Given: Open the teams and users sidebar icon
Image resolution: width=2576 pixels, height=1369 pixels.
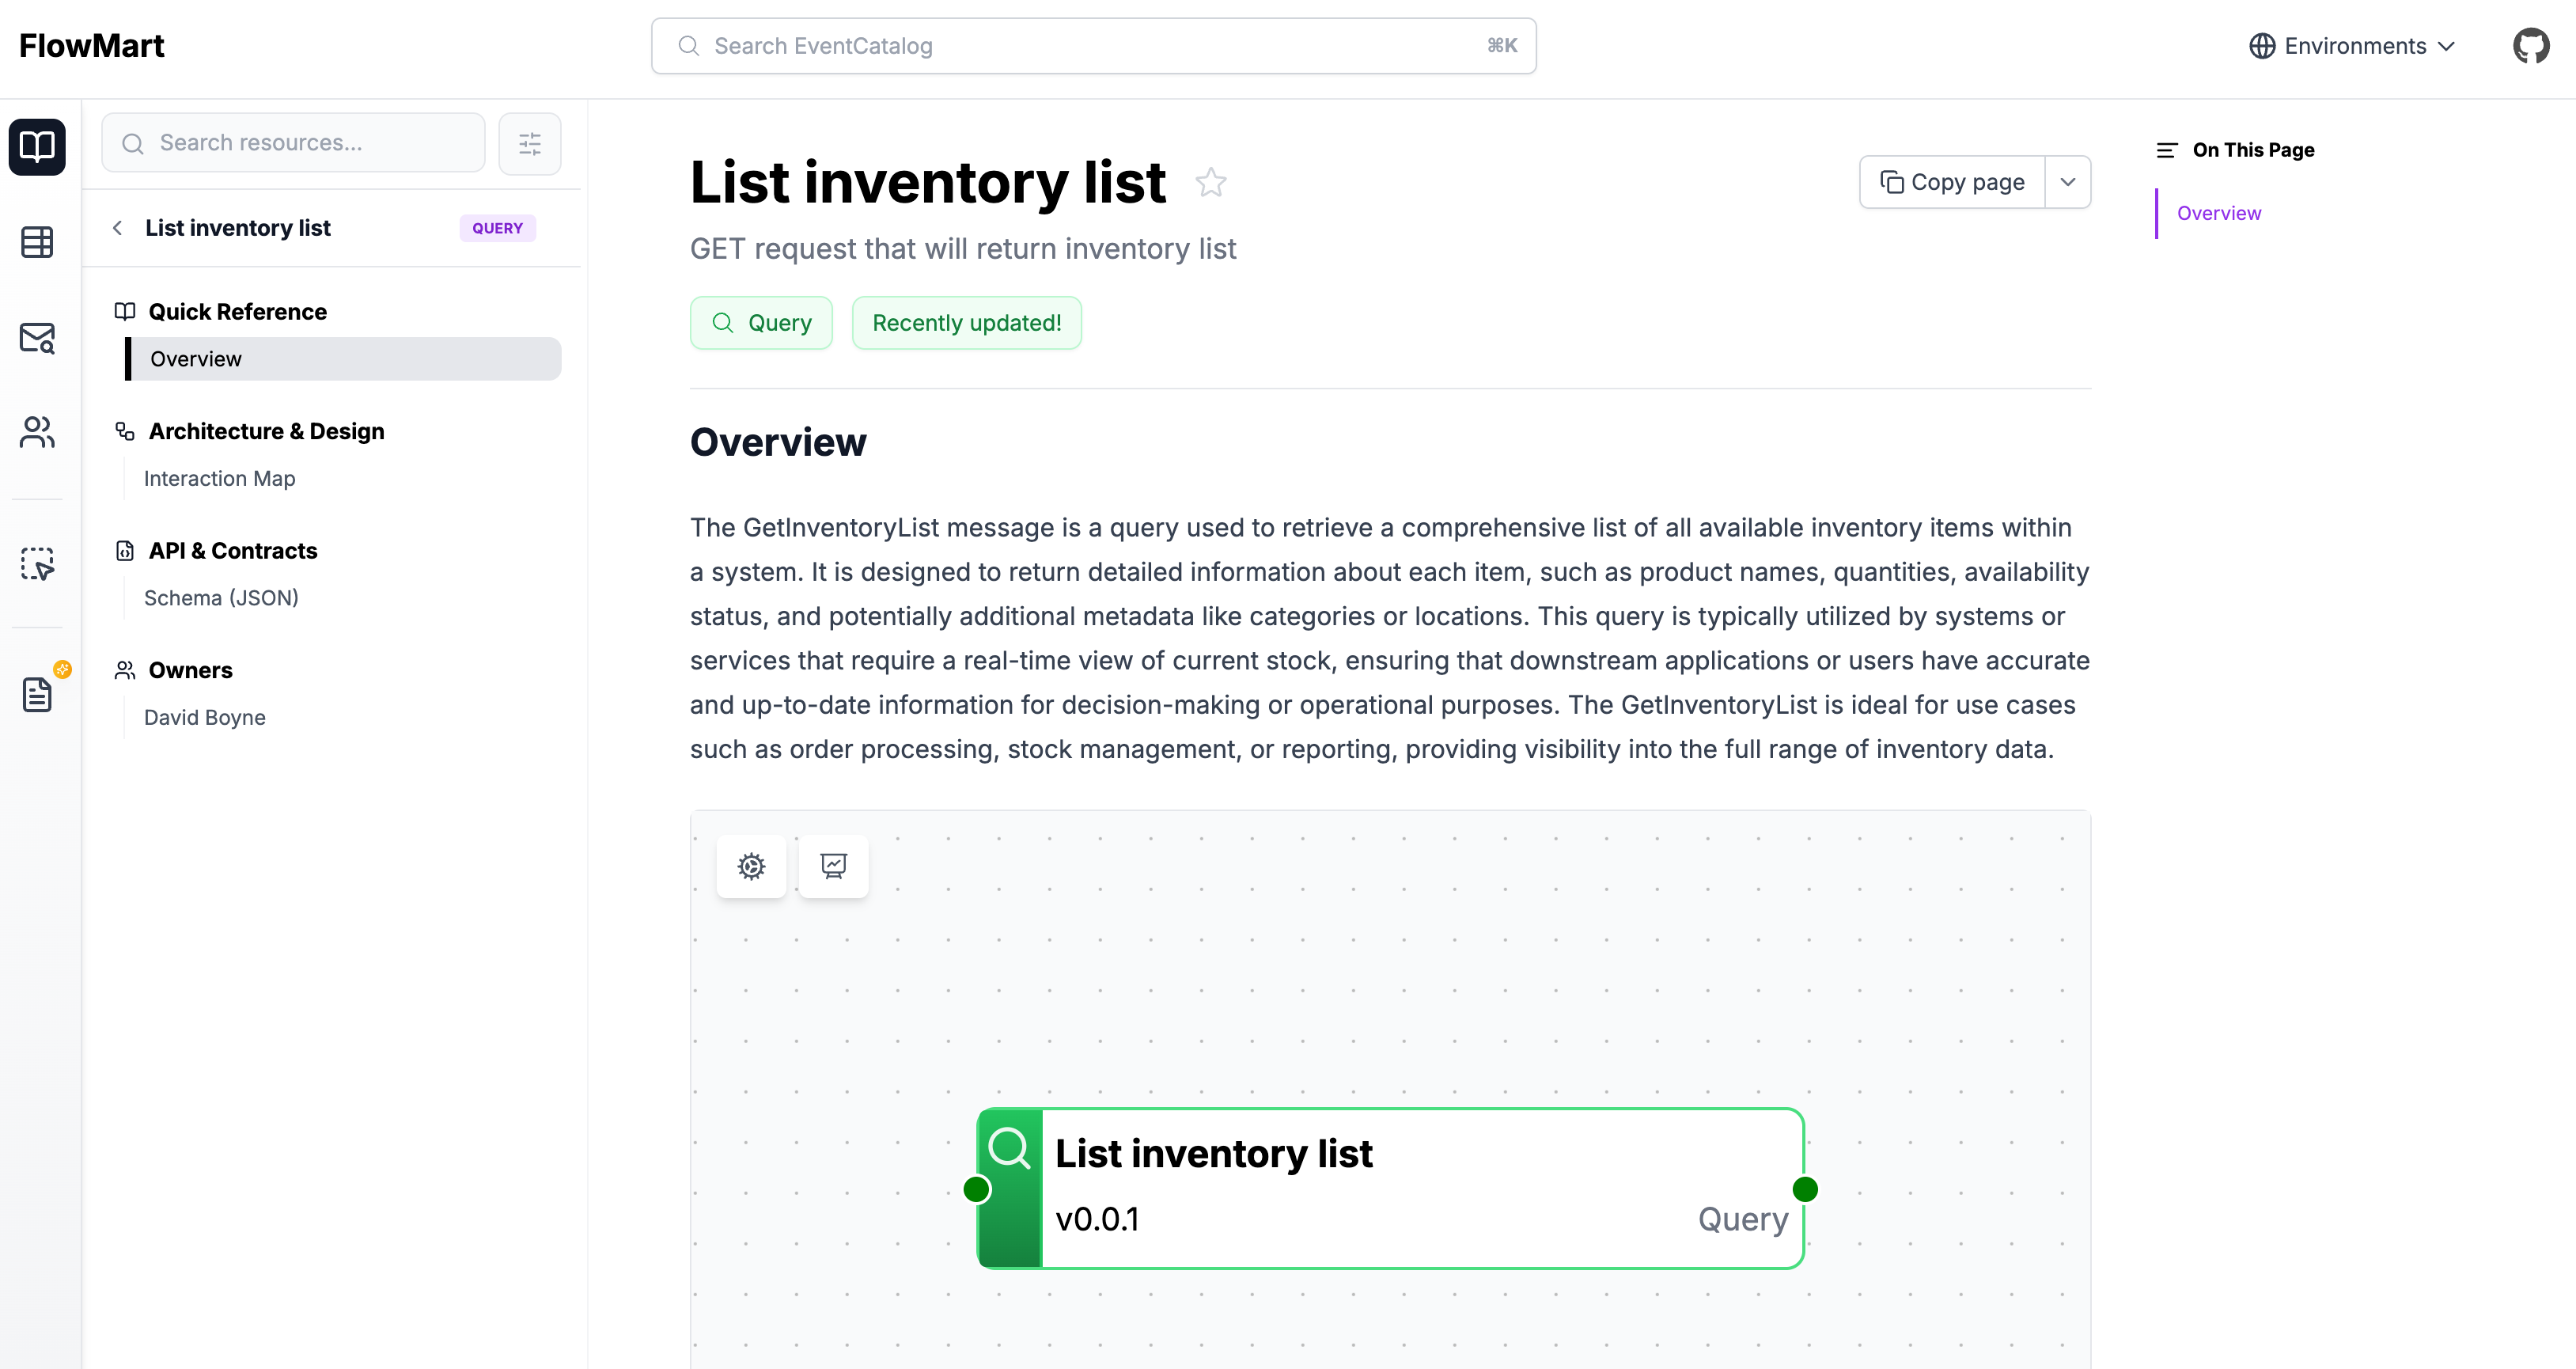Looking at the screenshot, I should (x=37, y=432).
